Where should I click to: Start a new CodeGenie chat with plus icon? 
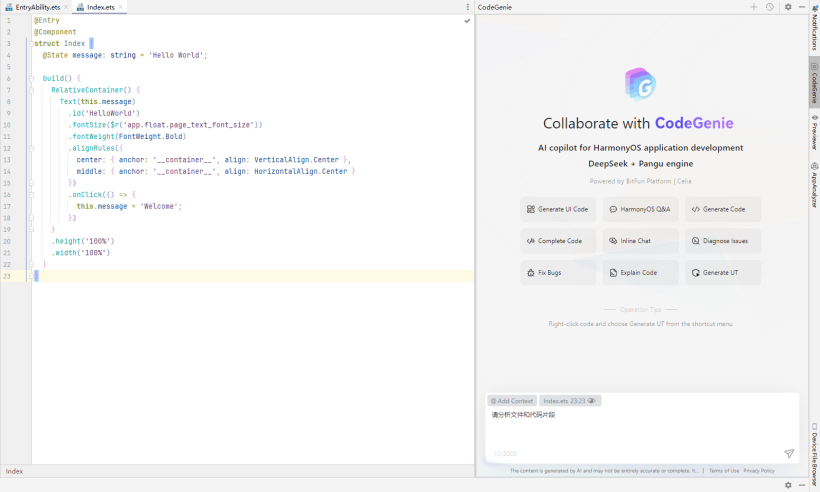(x=754, y=7)
